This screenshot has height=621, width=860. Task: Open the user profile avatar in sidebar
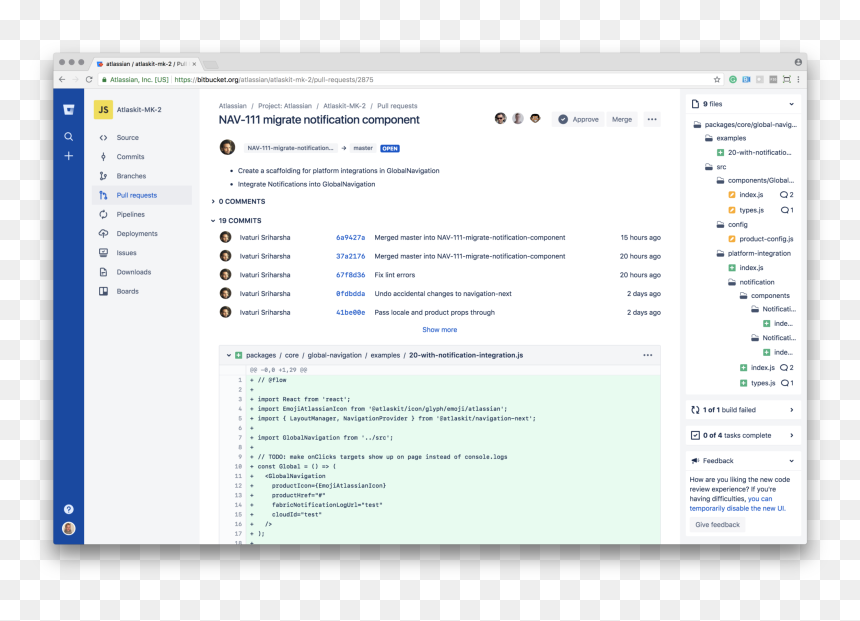[69, 528]
